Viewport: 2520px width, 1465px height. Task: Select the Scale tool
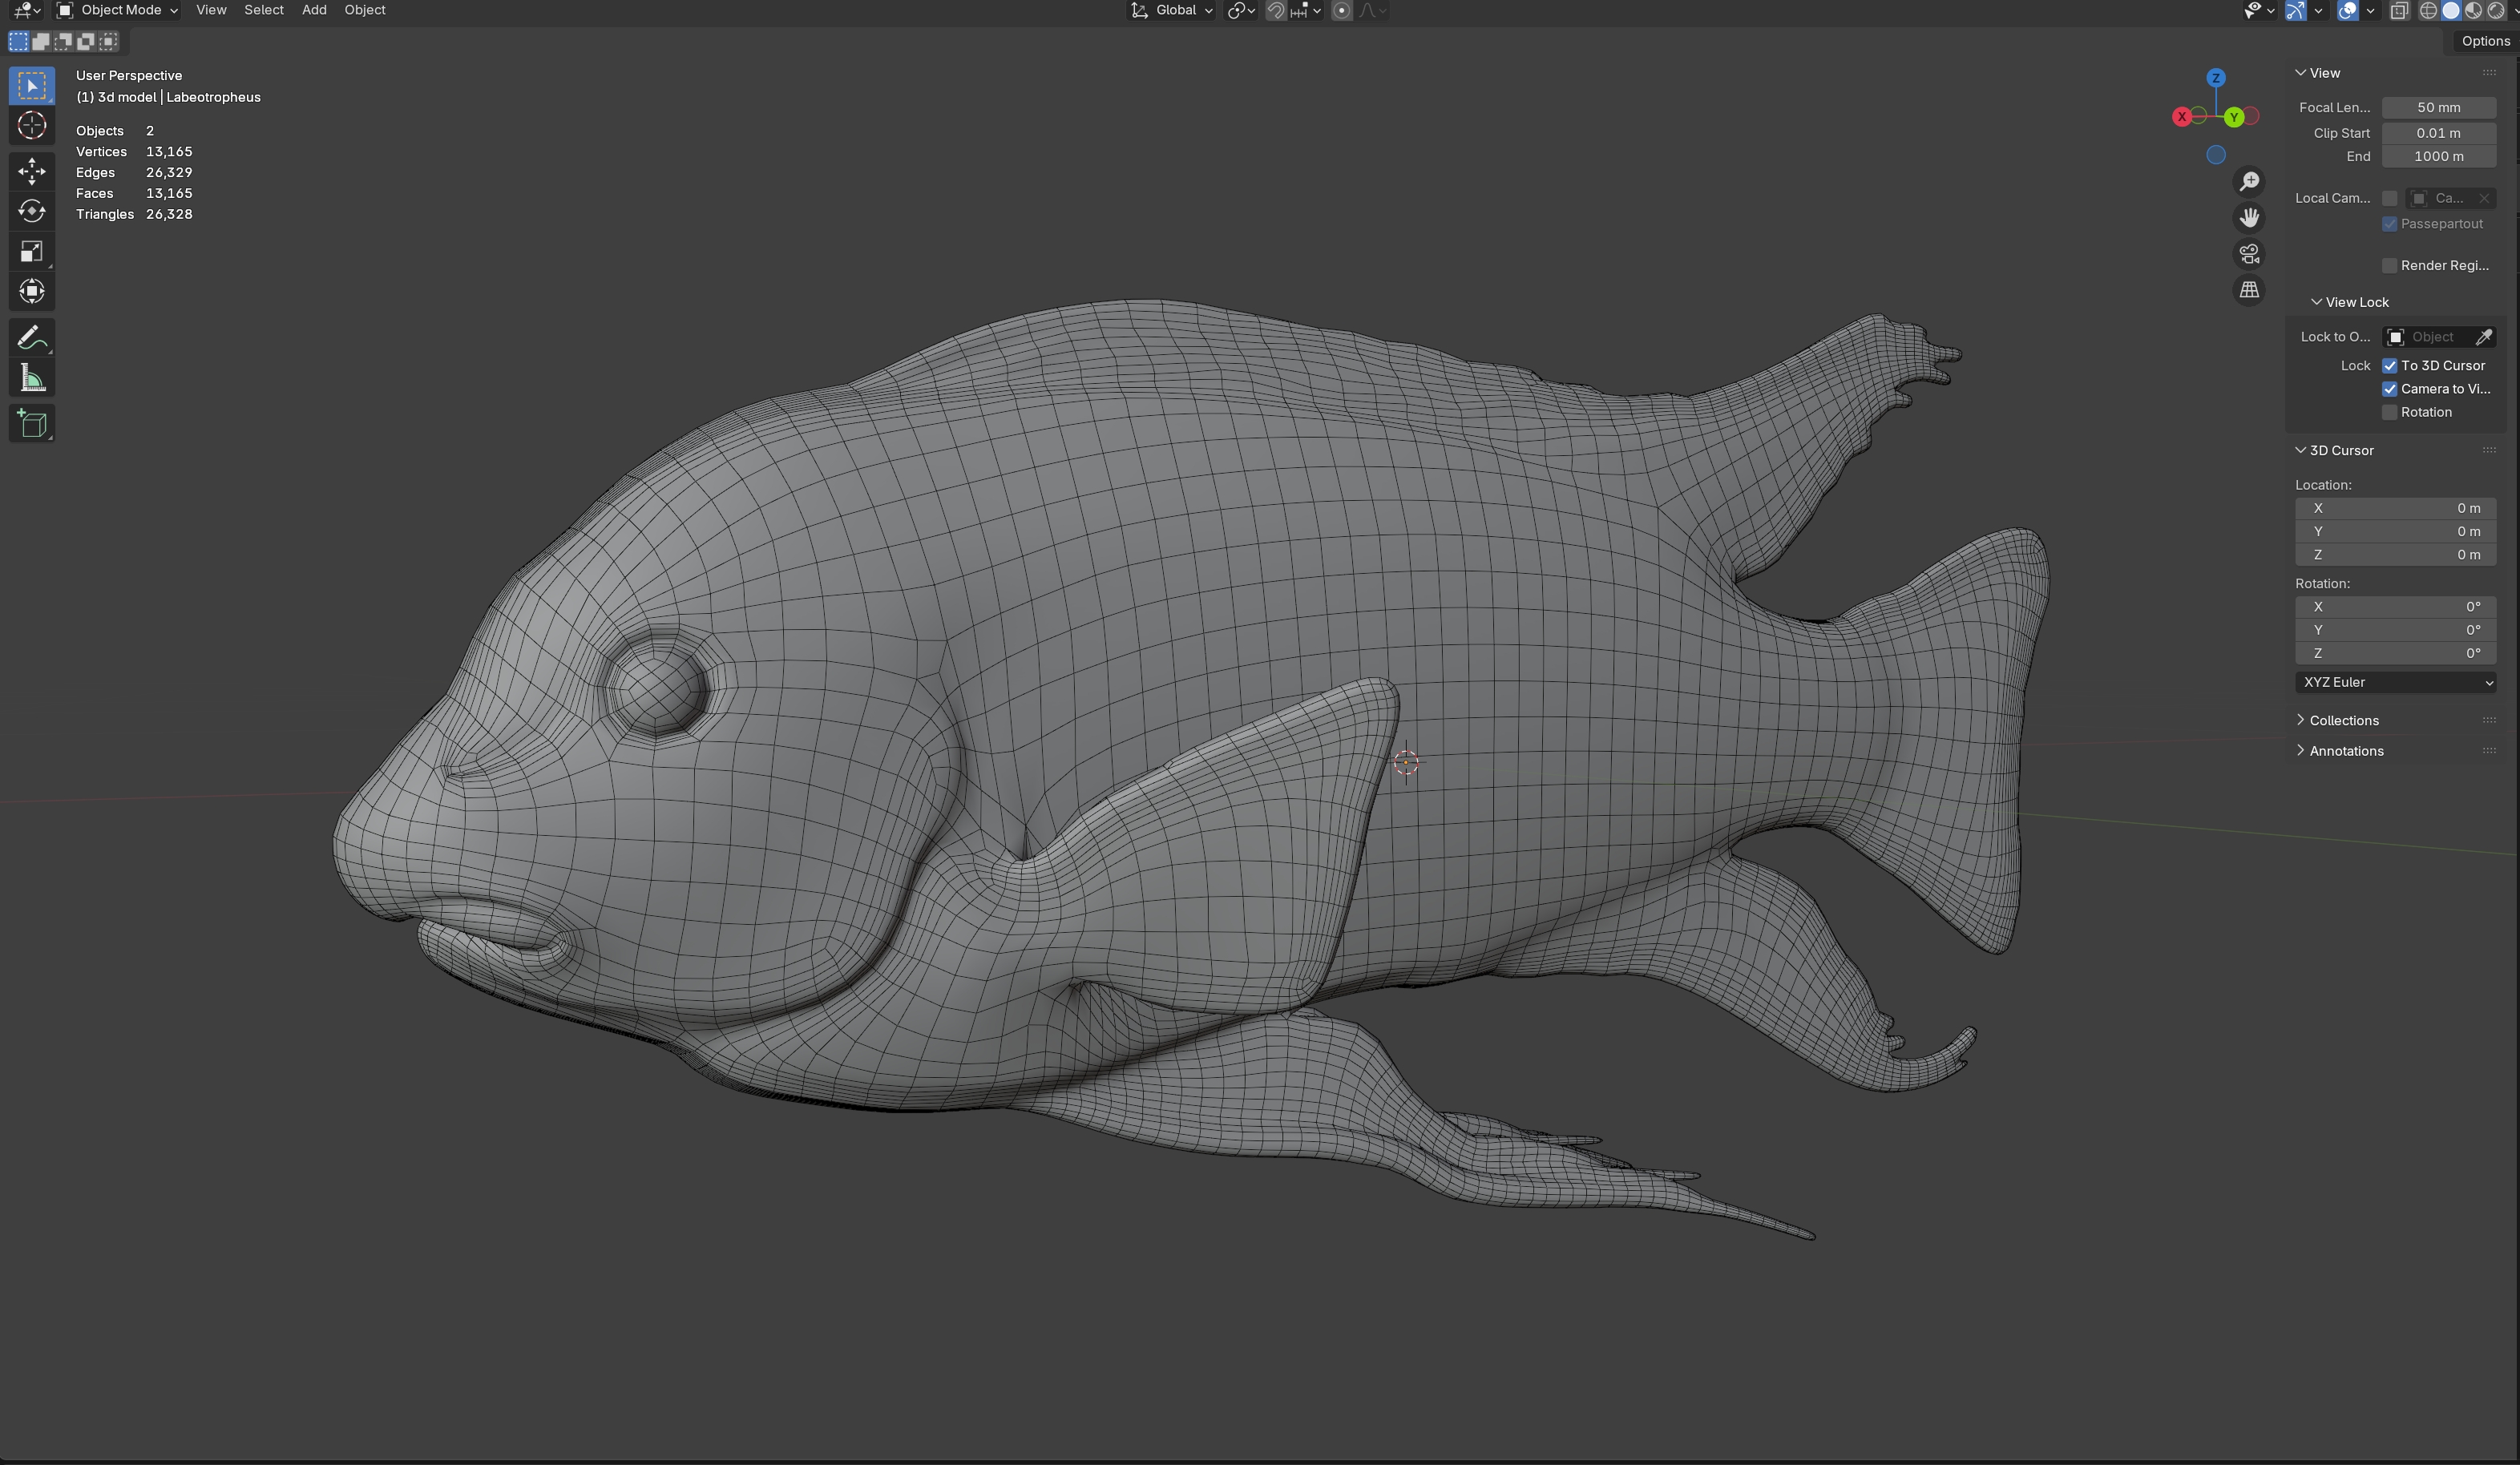coord(31,251)
